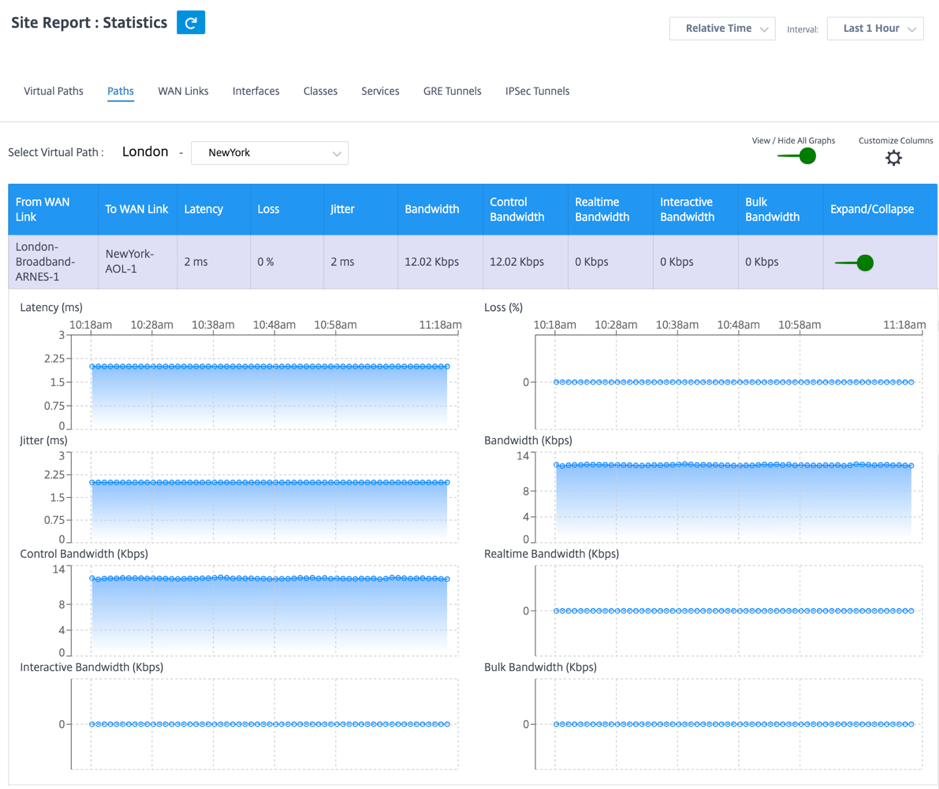Viewport: 939px width, 789px height.
Task: Click the Expand/Collapse column header
Action: pos(880,210)
